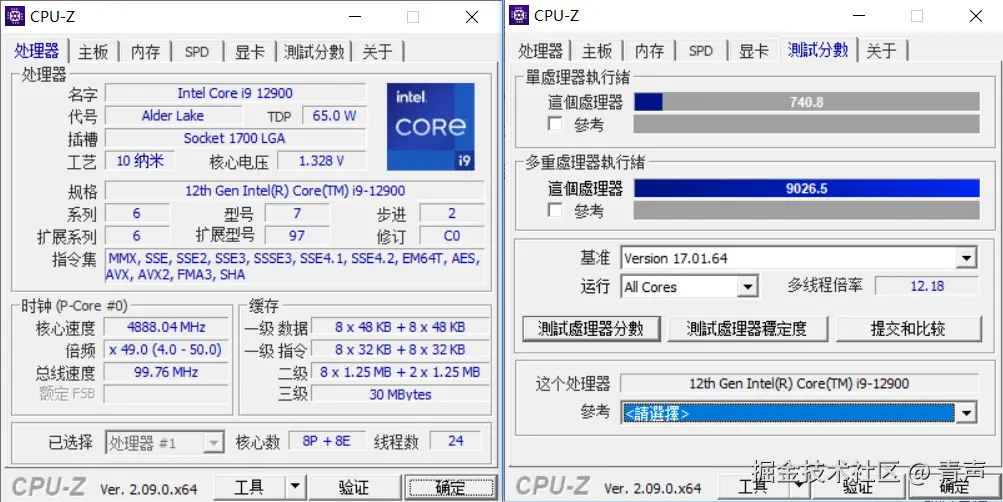Click the 二级 cache value
The image size is (1003, 502).
[x=400, y=372]
